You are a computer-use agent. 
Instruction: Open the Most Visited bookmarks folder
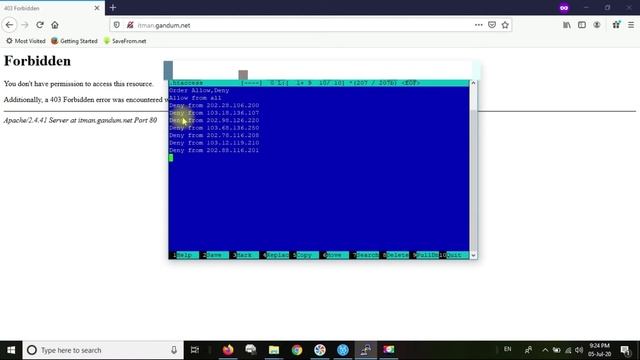click(26, 41)
